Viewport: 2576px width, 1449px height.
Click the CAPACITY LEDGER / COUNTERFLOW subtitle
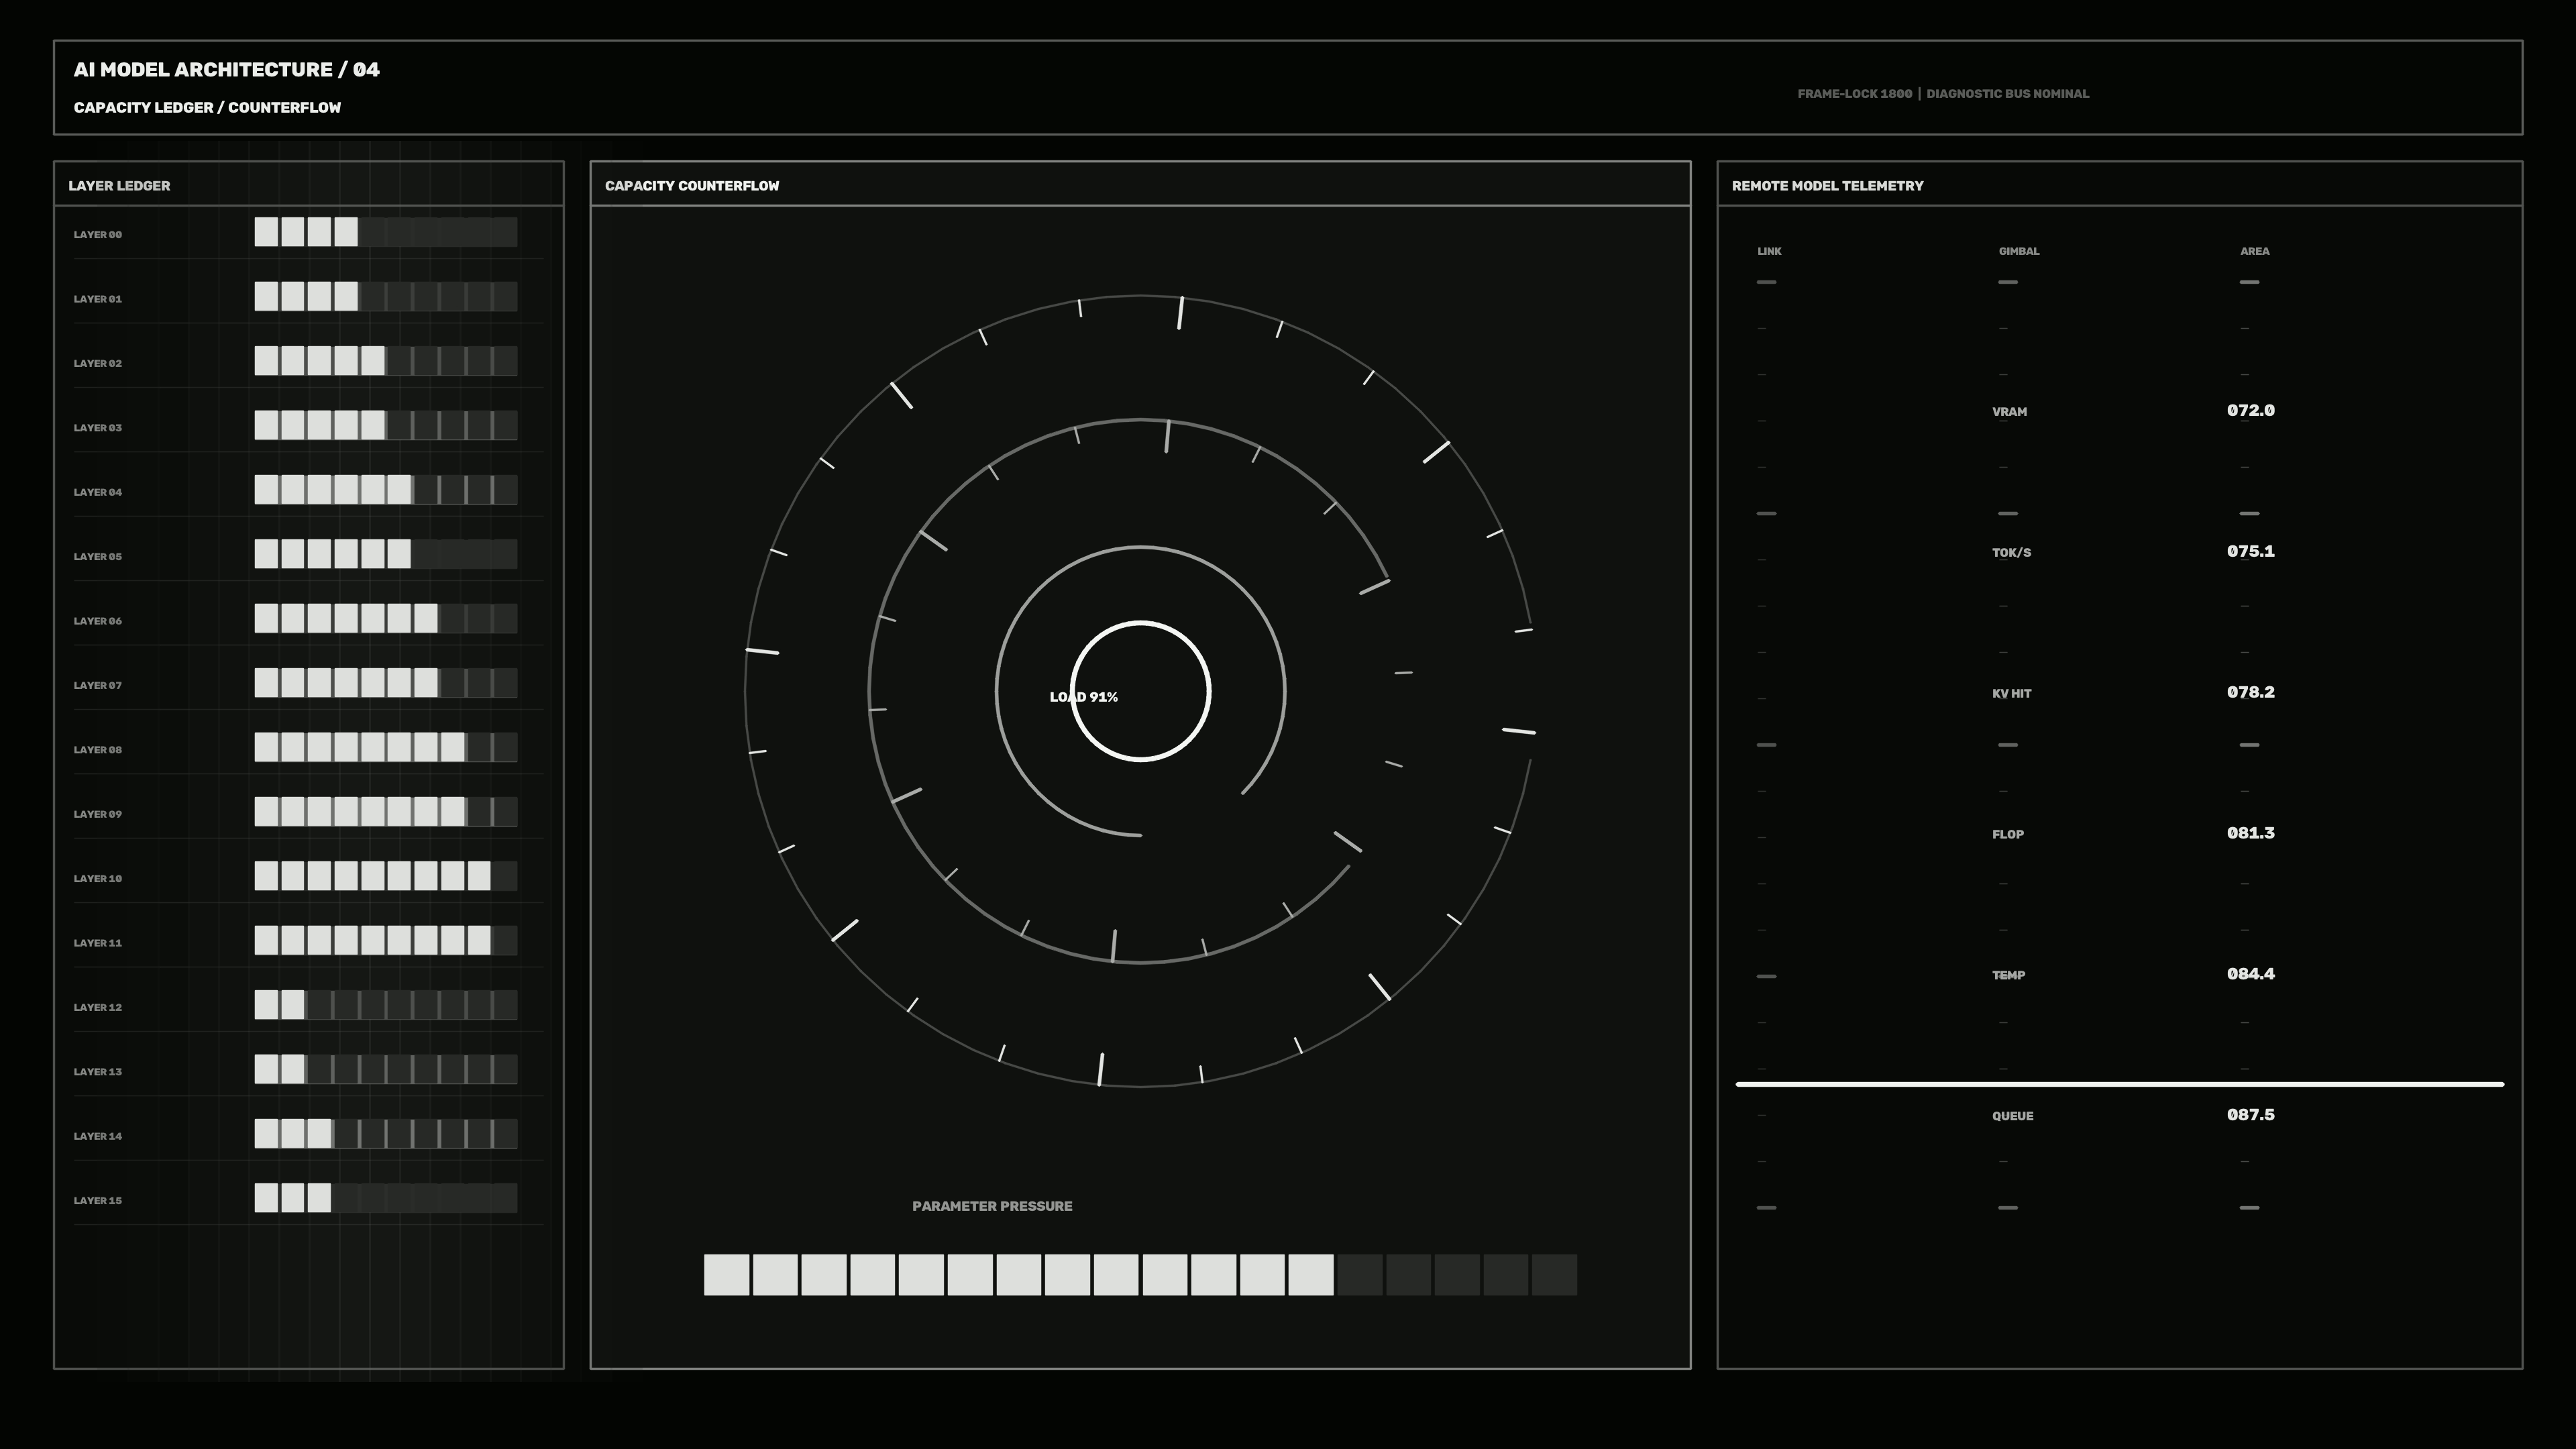tap(207, 108)
